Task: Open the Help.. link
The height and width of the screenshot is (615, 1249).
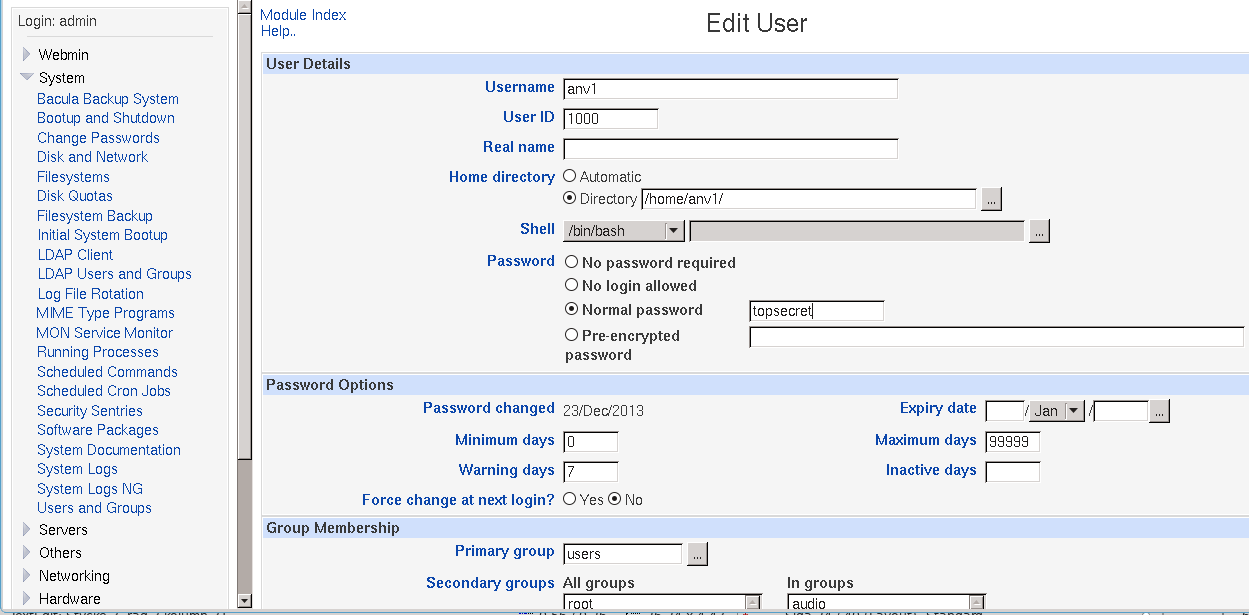Action: (278, 31)
